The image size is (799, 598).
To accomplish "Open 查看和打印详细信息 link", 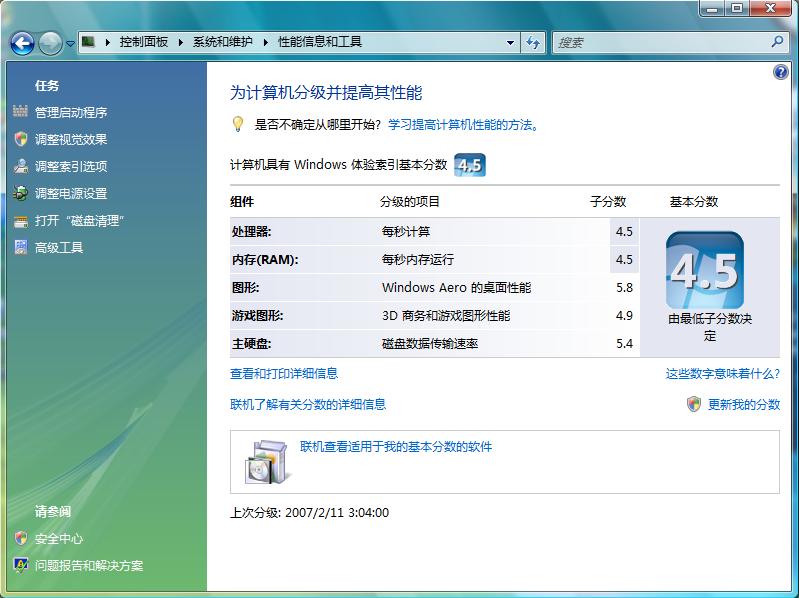I will 284,373.
